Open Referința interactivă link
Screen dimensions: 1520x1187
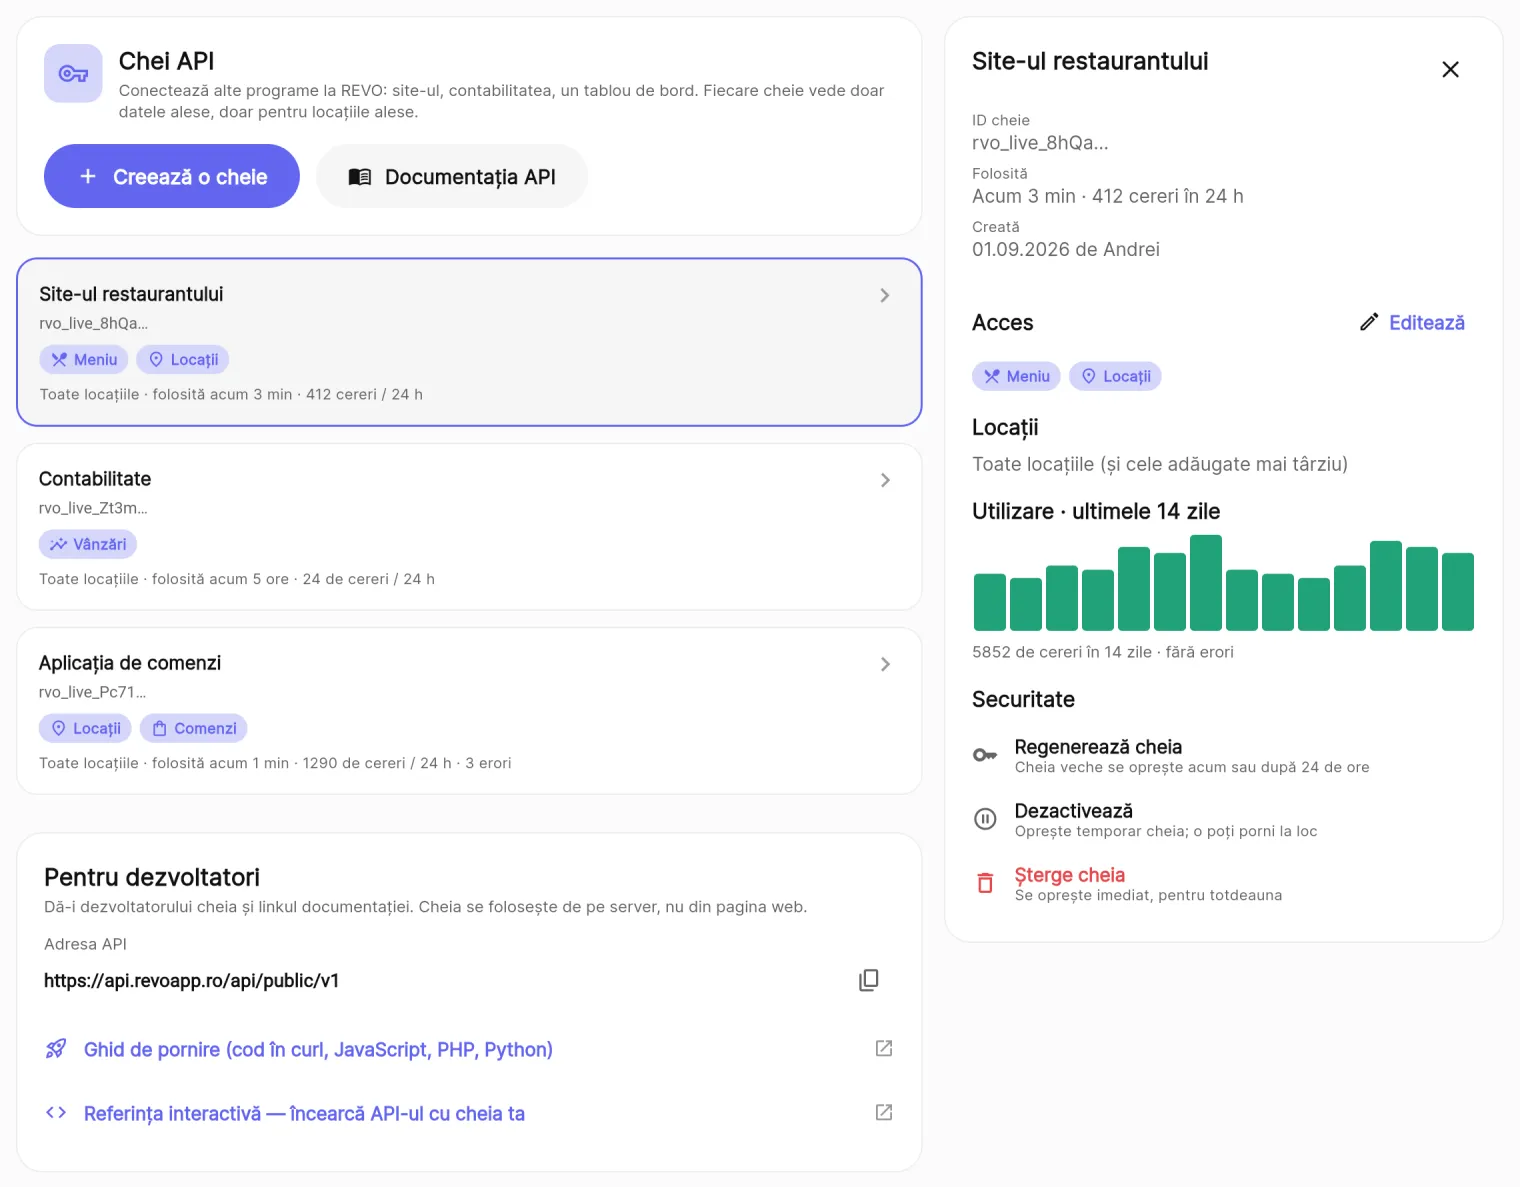coord(304,1113)
